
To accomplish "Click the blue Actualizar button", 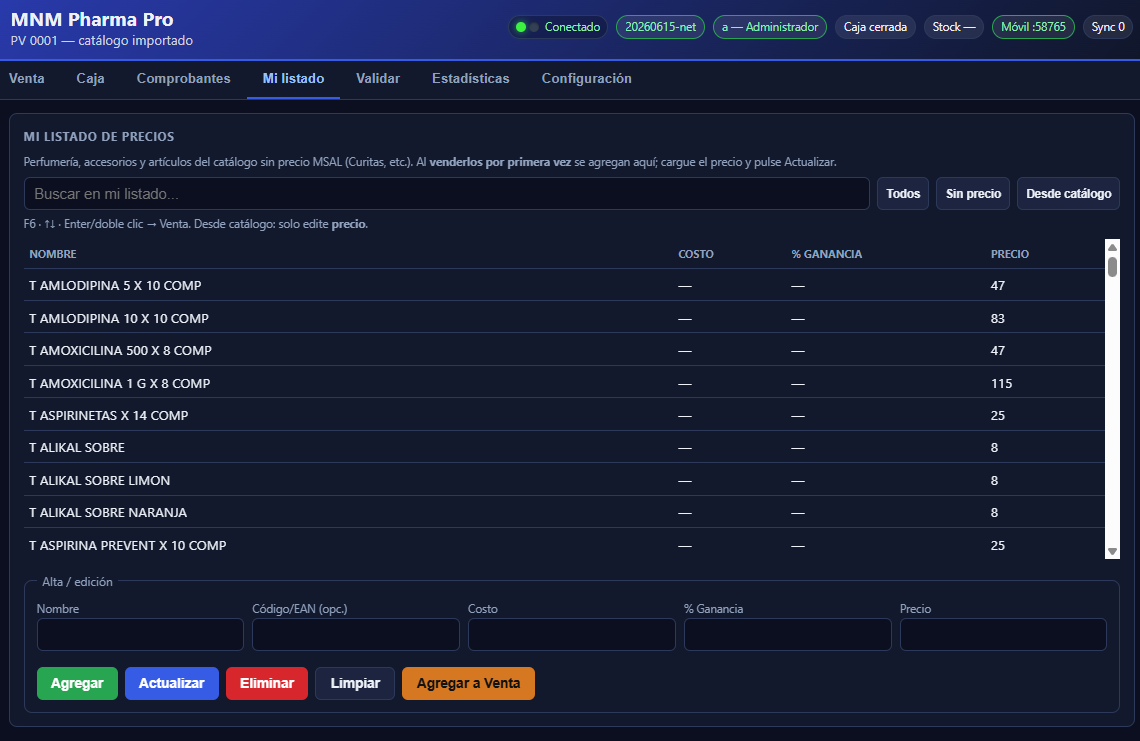I will 172,684.
